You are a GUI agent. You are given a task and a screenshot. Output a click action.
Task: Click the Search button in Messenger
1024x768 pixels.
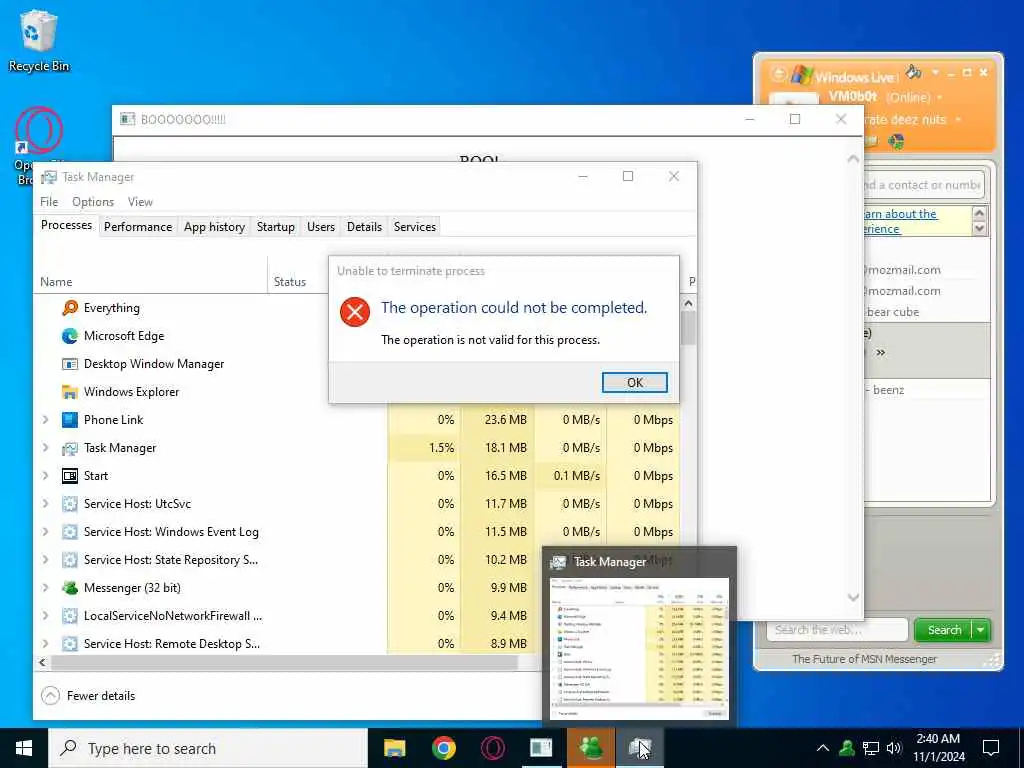(x=944, y=630)
